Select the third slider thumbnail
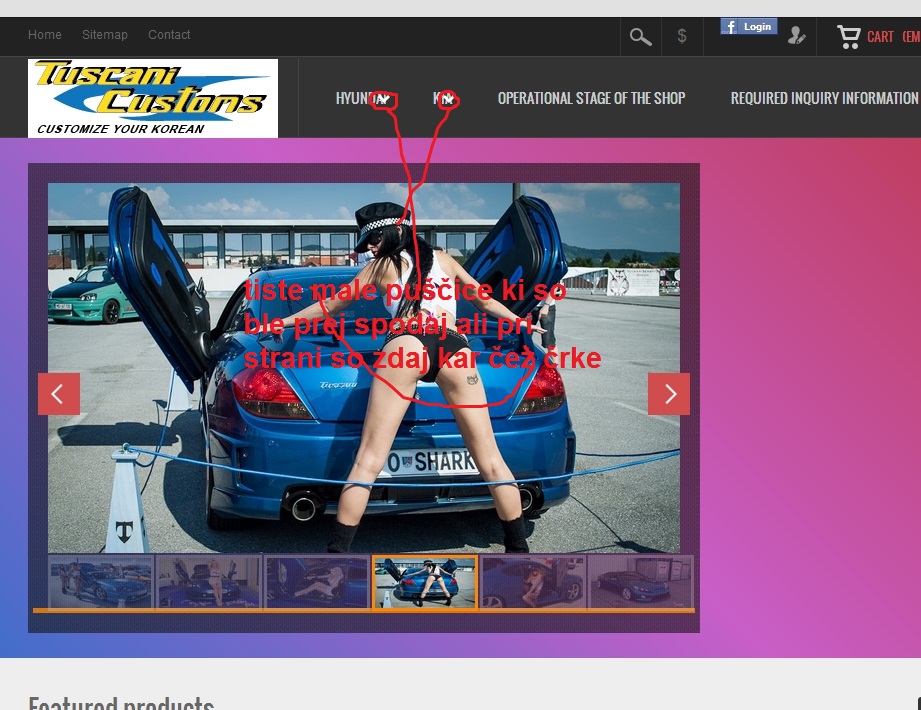Viewport: 921px width, 710px height. pos(317,582)
